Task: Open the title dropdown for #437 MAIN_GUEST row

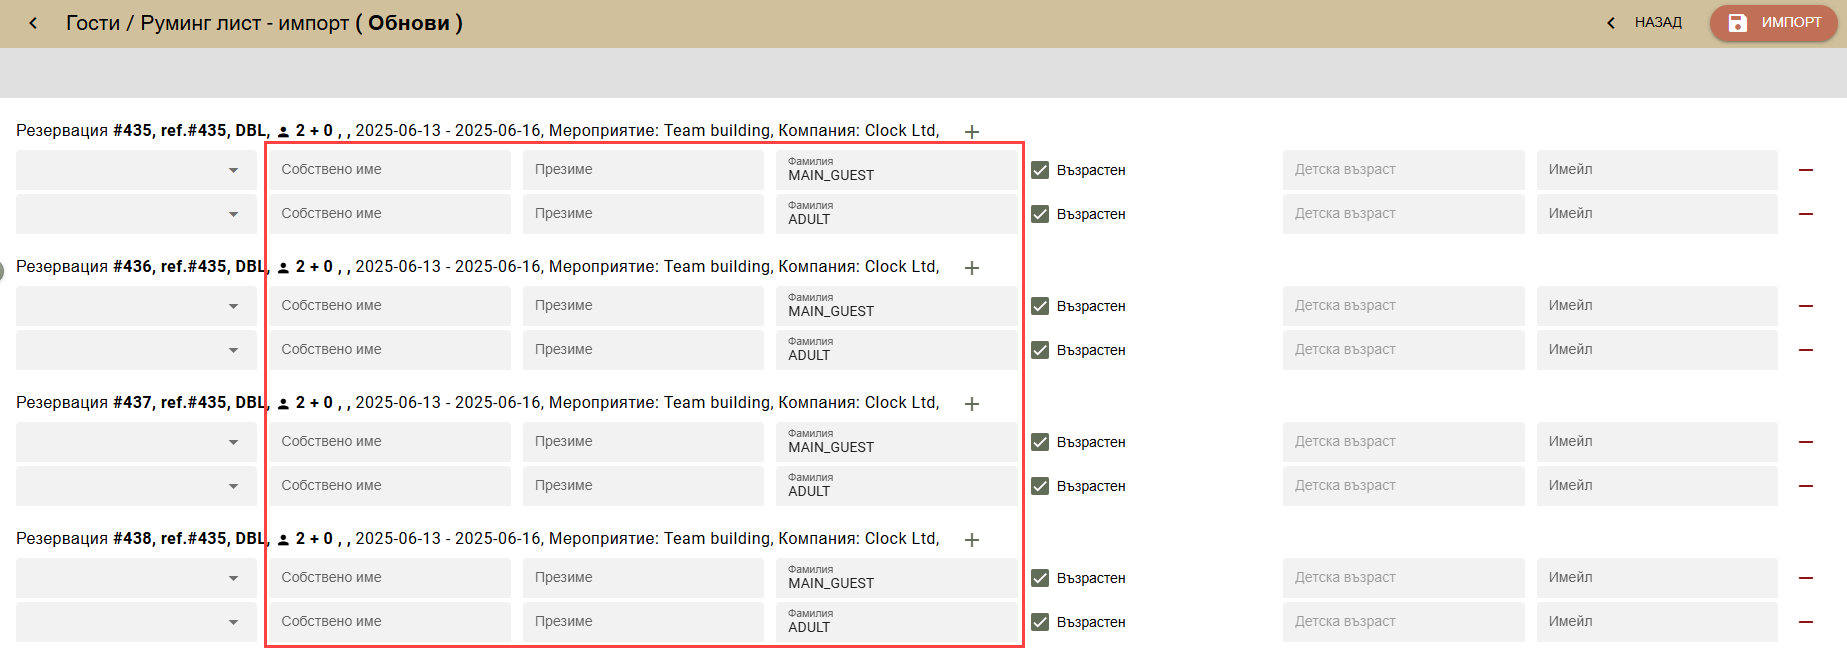Action: coord(136,442)
